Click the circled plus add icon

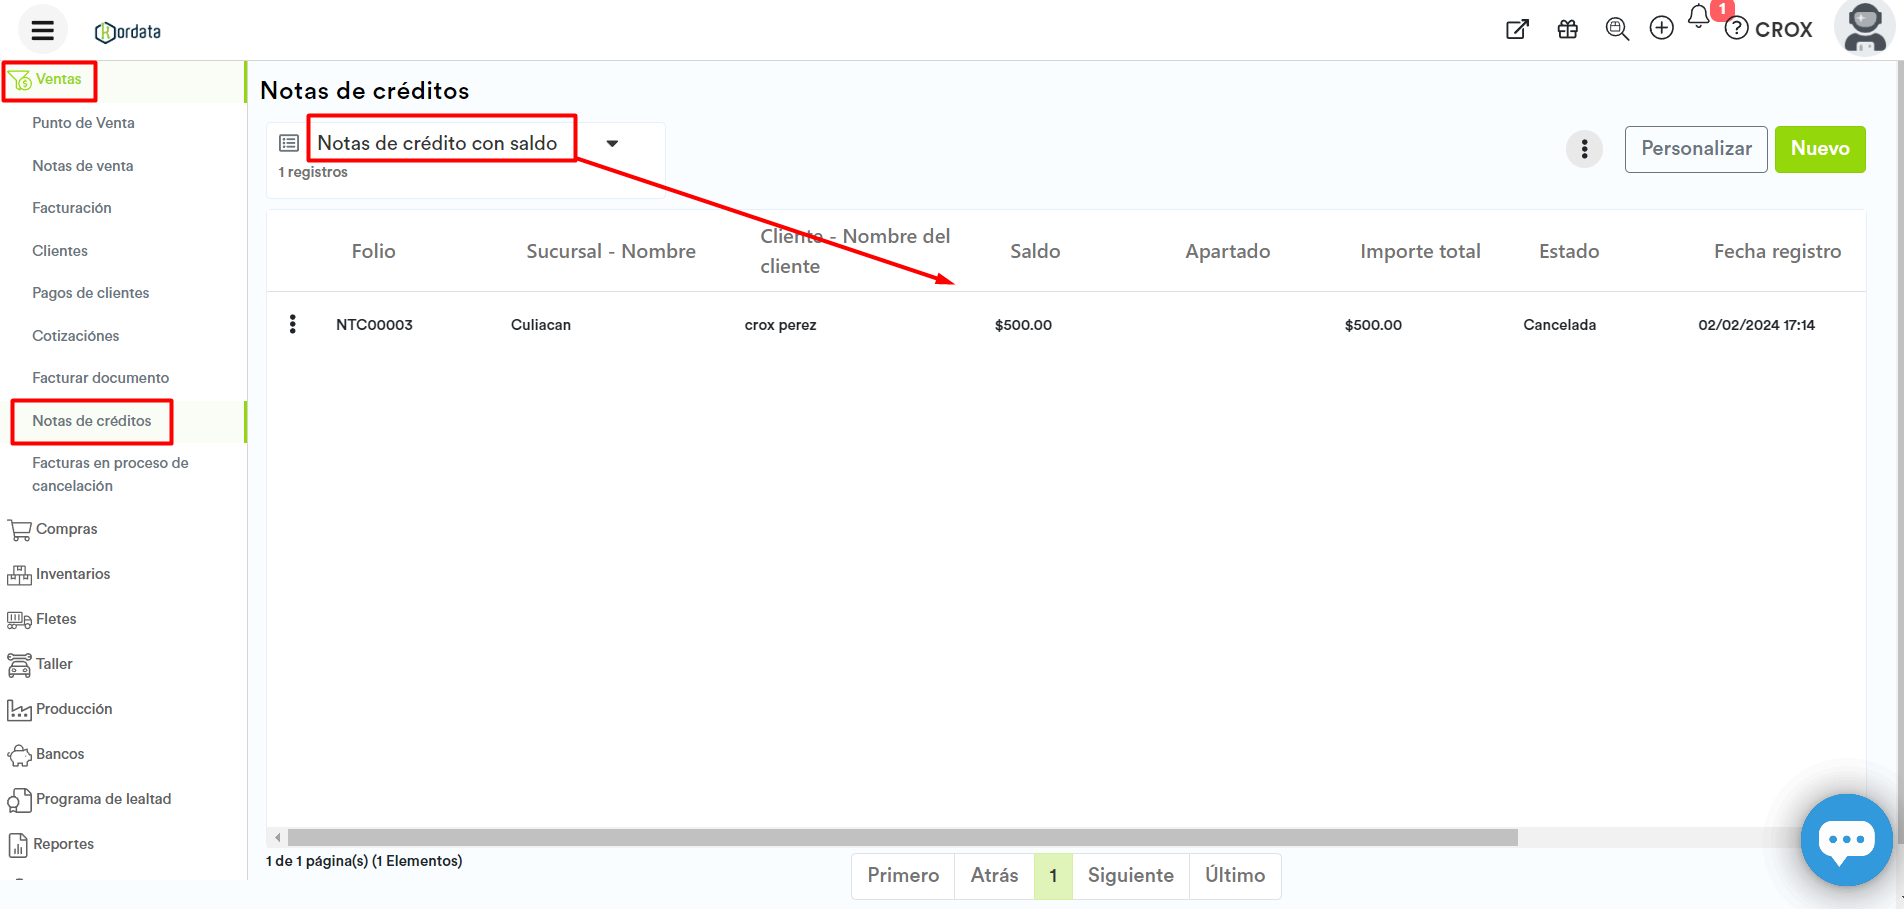point(1661,28)
